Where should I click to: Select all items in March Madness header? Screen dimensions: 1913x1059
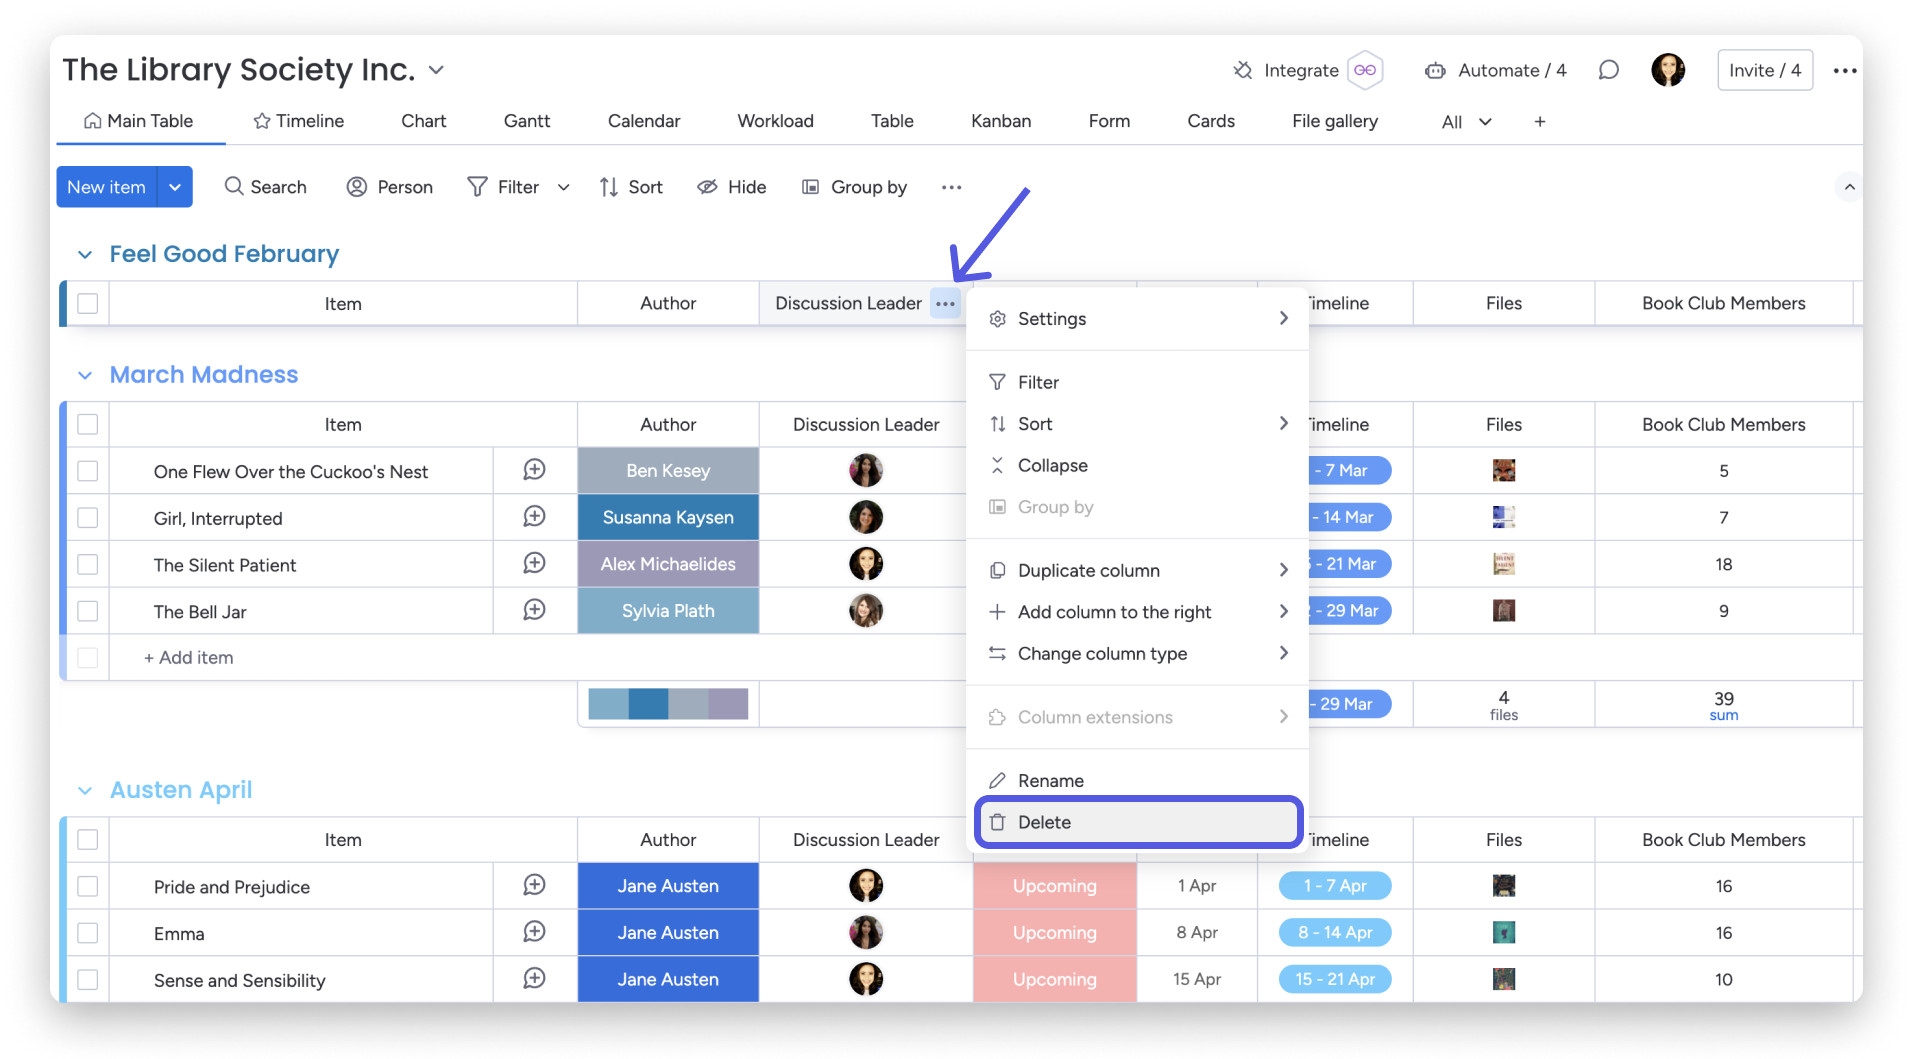(x=88, y=424)
